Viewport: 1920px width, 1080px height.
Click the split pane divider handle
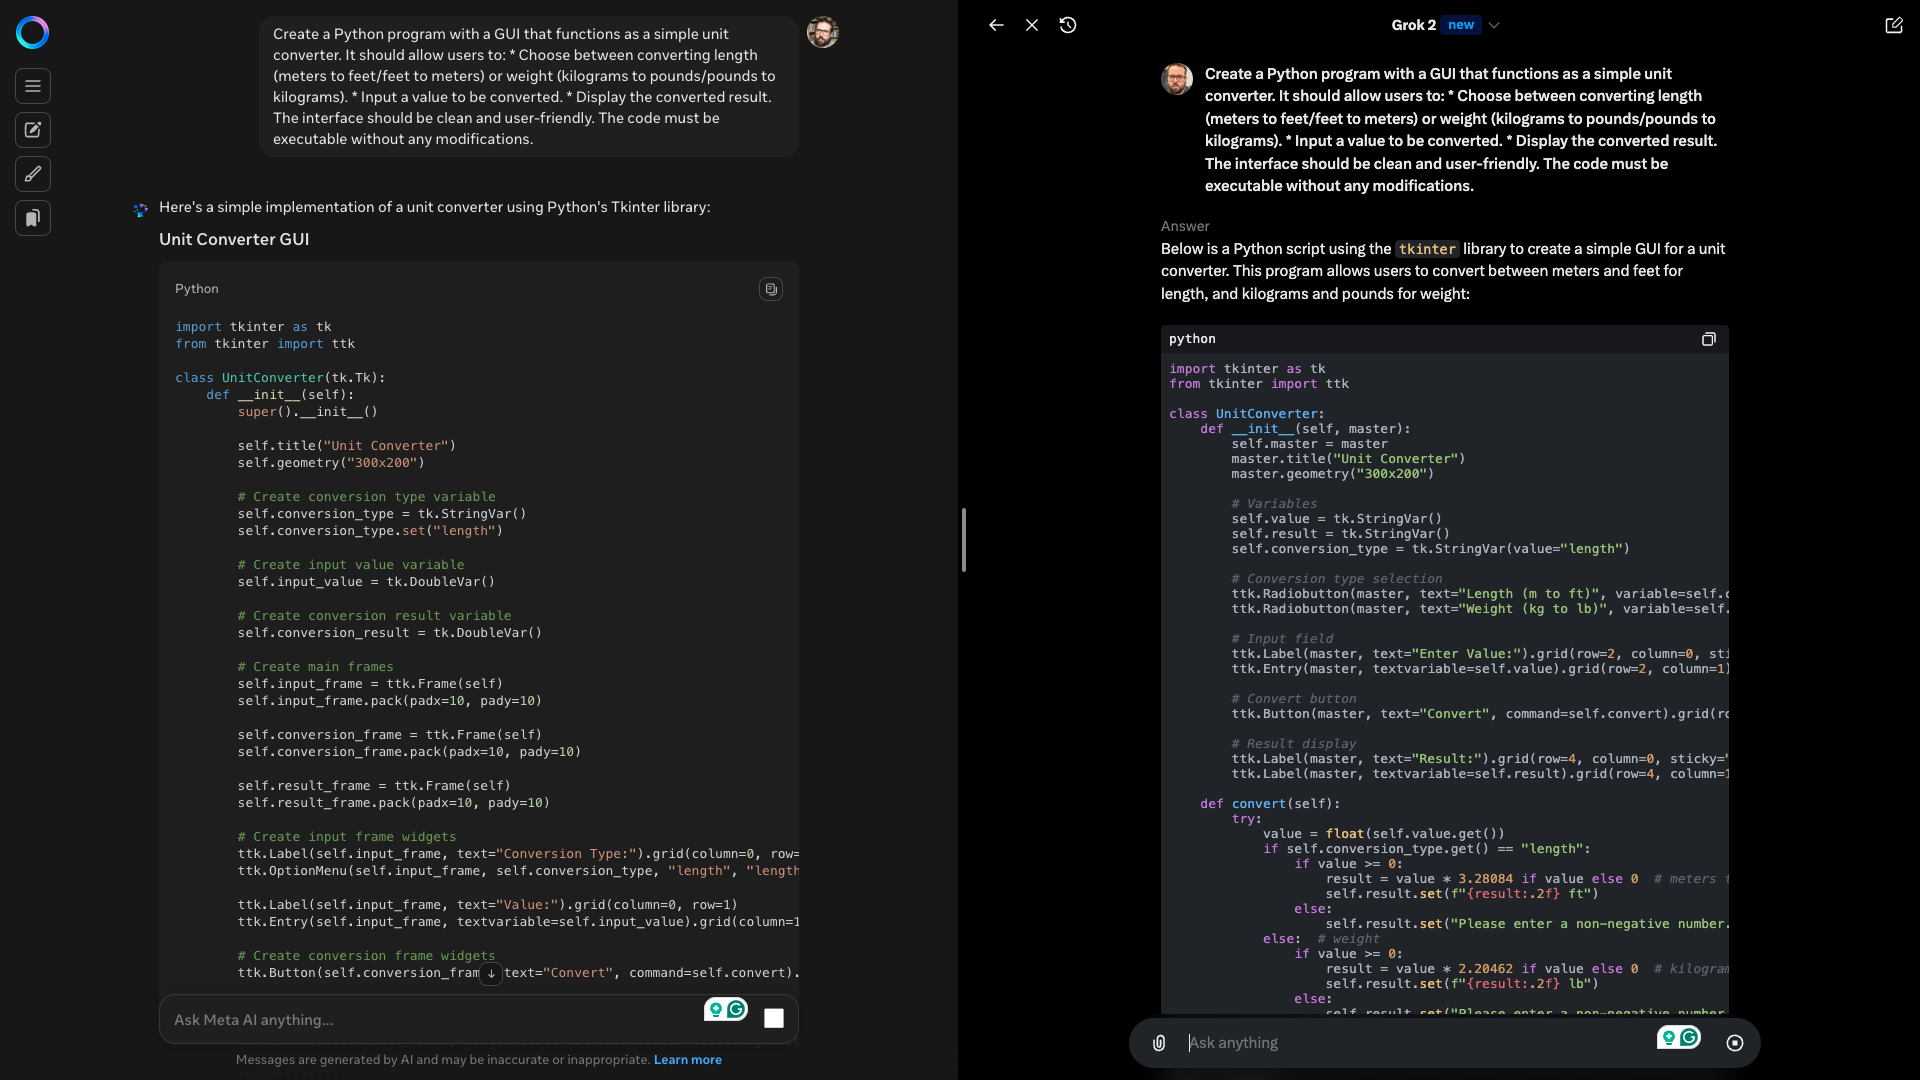[963, 540]
